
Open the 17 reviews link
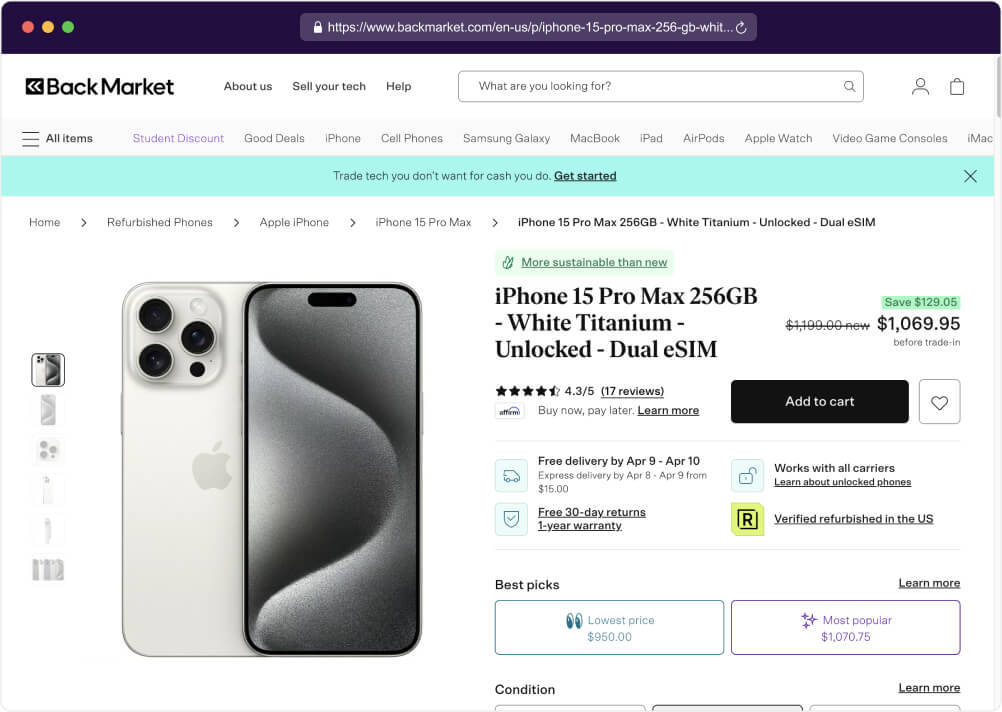point(632,391)
